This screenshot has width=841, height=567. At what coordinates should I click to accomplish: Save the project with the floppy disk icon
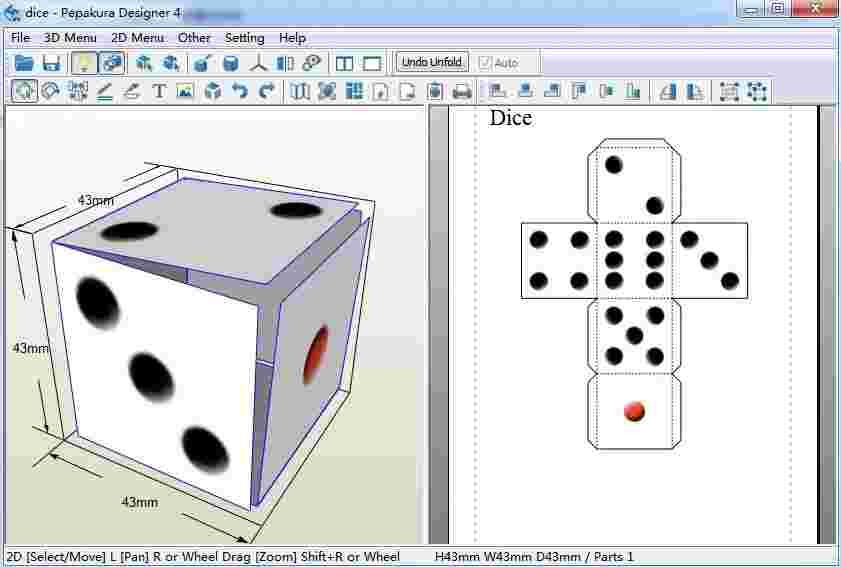tap(51, 63)
